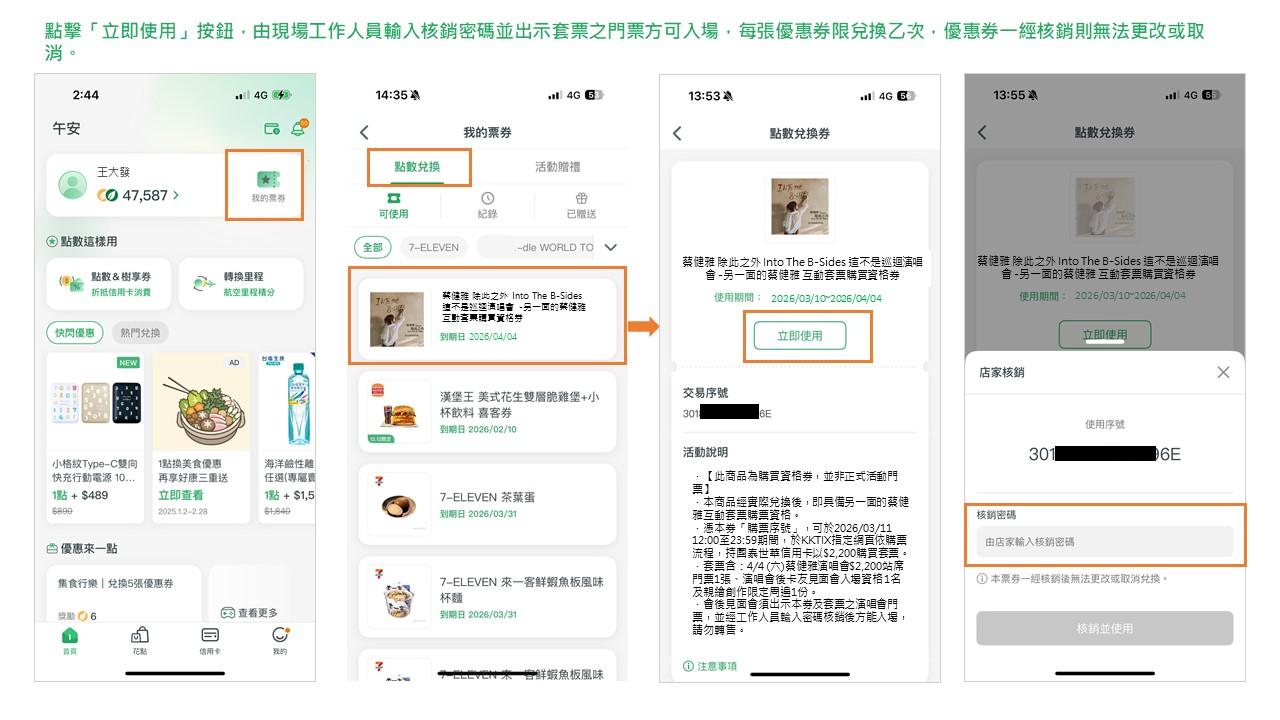The width and height of the screenshot is (1280, 720).
Task: Tap the cup noodle coupon thumbnail
Action: 398,597
